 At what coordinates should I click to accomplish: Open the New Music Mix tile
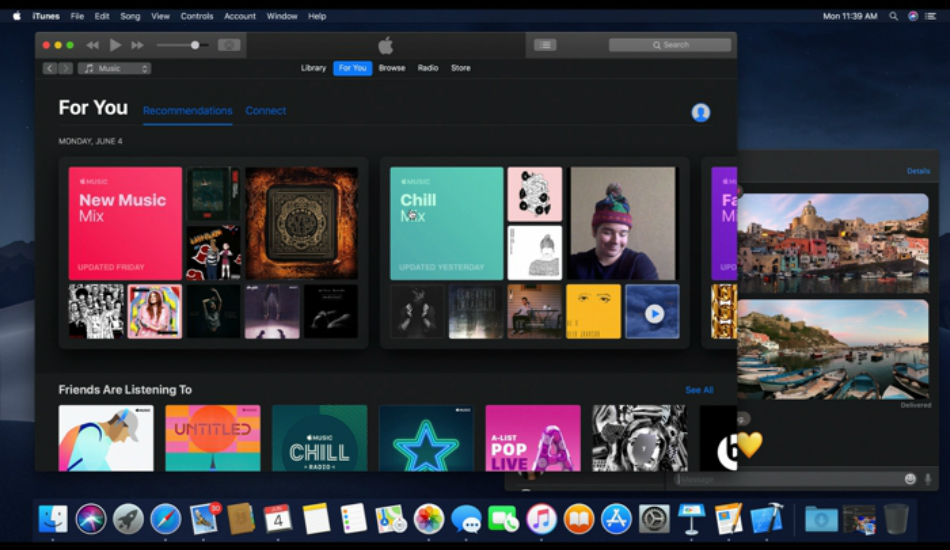pyautogui.click(x=125, y=224)
